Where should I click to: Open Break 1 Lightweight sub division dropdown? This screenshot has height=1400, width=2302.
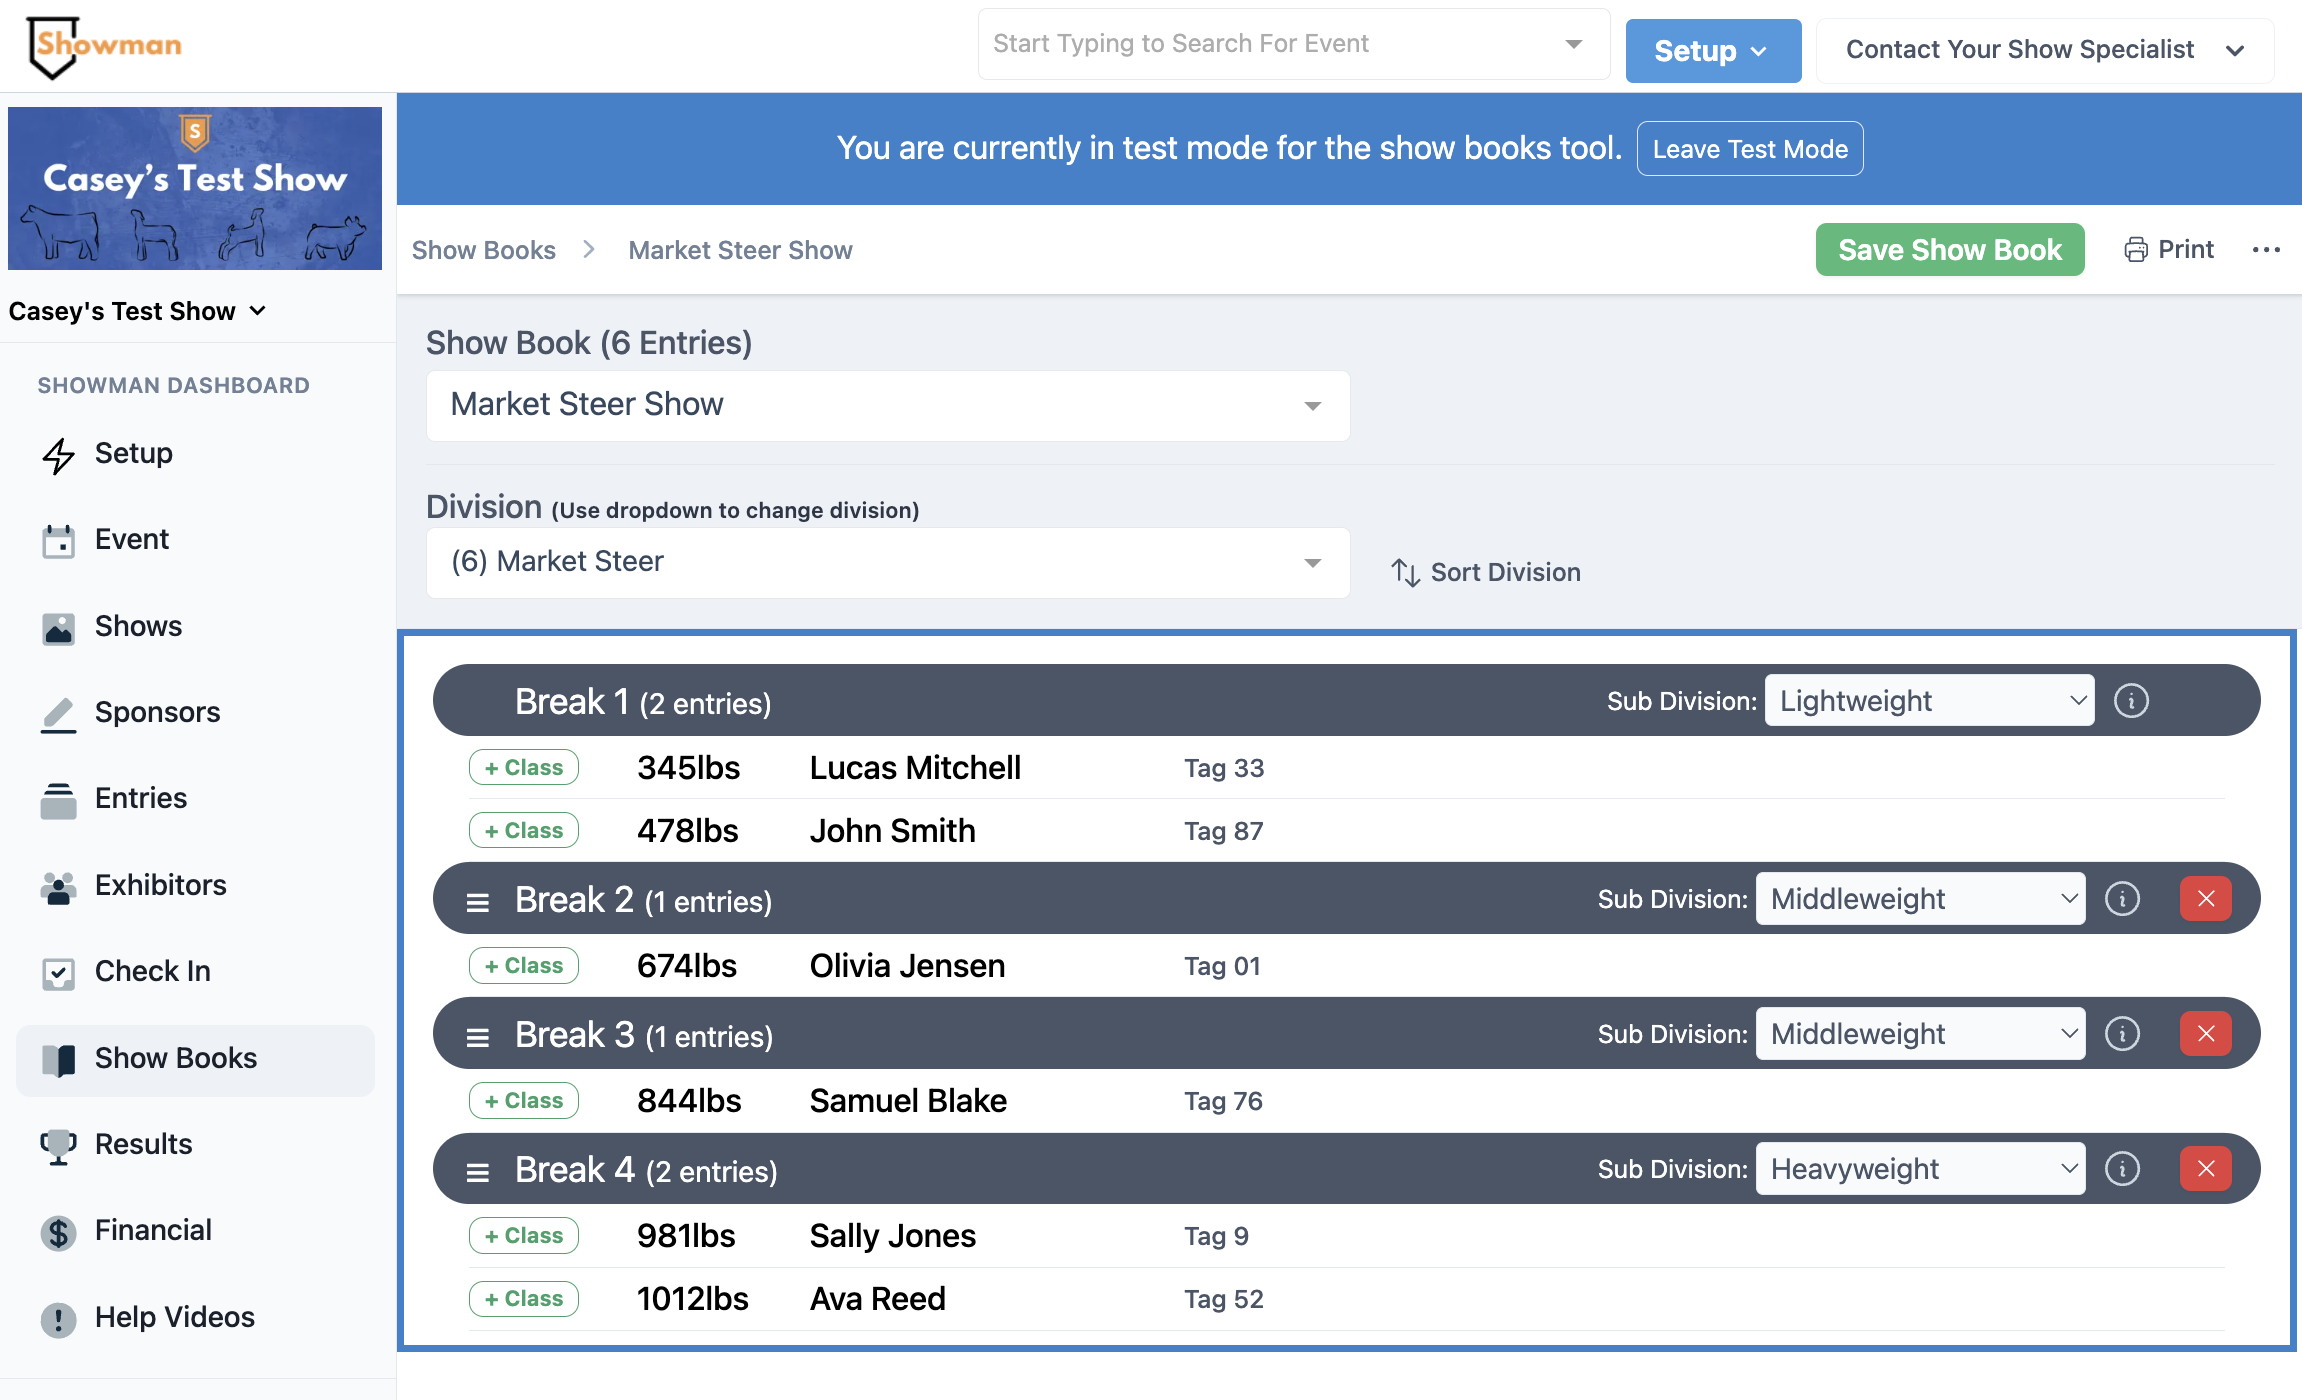tap(1928, 701)
